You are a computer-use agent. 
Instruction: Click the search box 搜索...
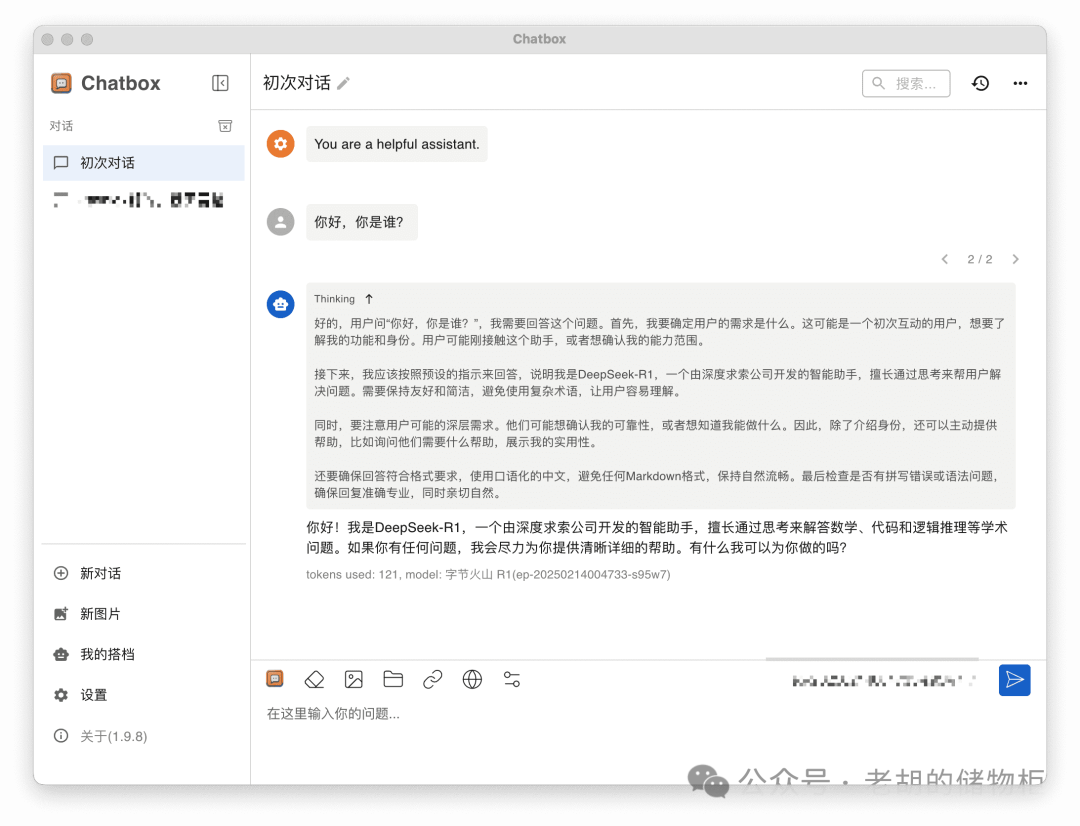[x=906, y=83]
